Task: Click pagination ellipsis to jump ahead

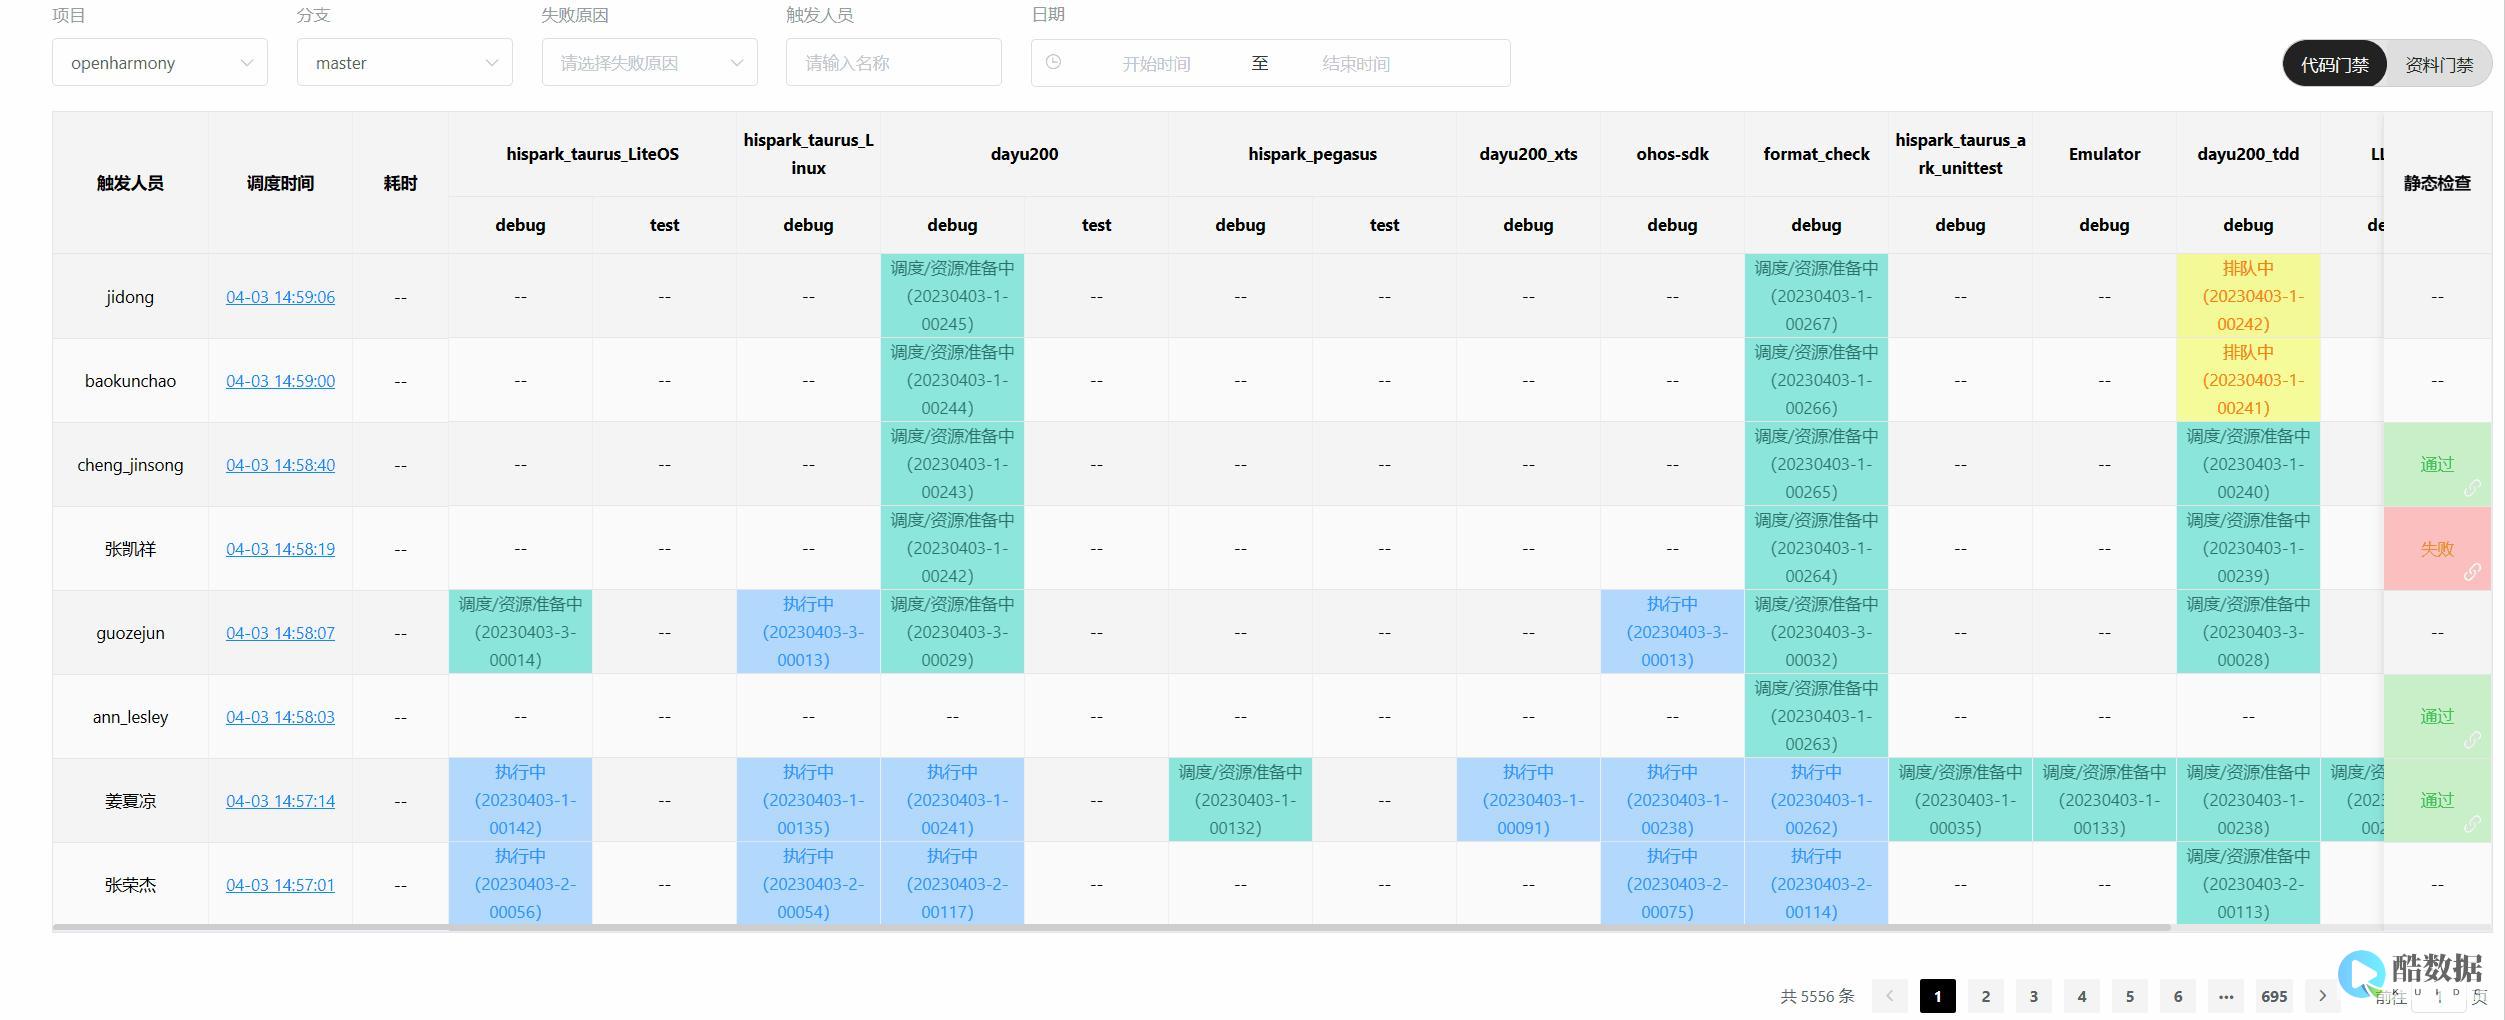Action: tap(2226, 996)
